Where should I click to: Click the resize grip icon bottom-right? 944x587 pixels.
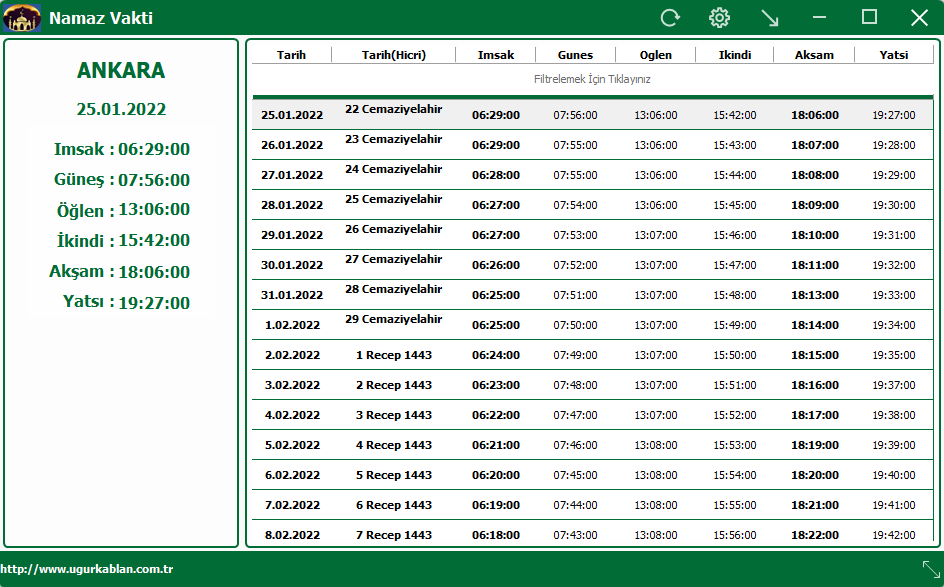coord(931,569)
